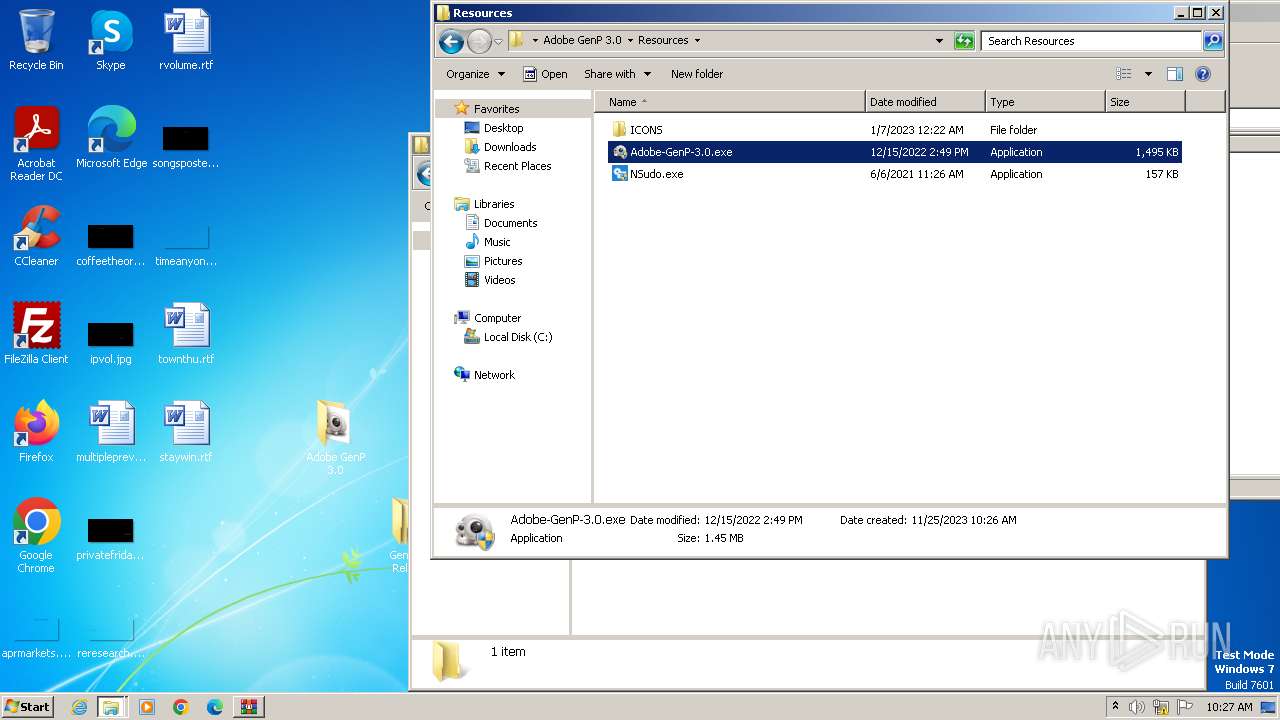Expand the address bar history dropdown
The height and width of the screenshot is (720, 1280).
939,41
